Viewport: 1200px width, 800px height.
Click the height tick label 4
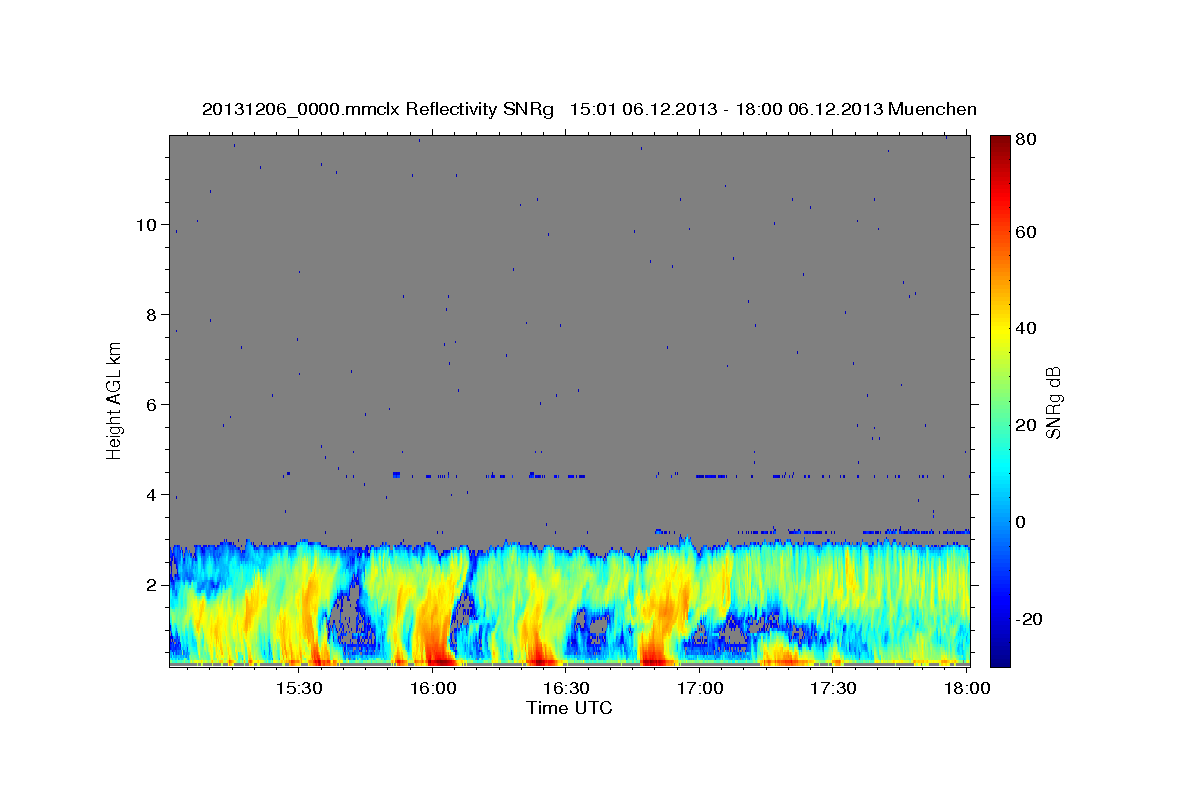click(x=151, y=495)
